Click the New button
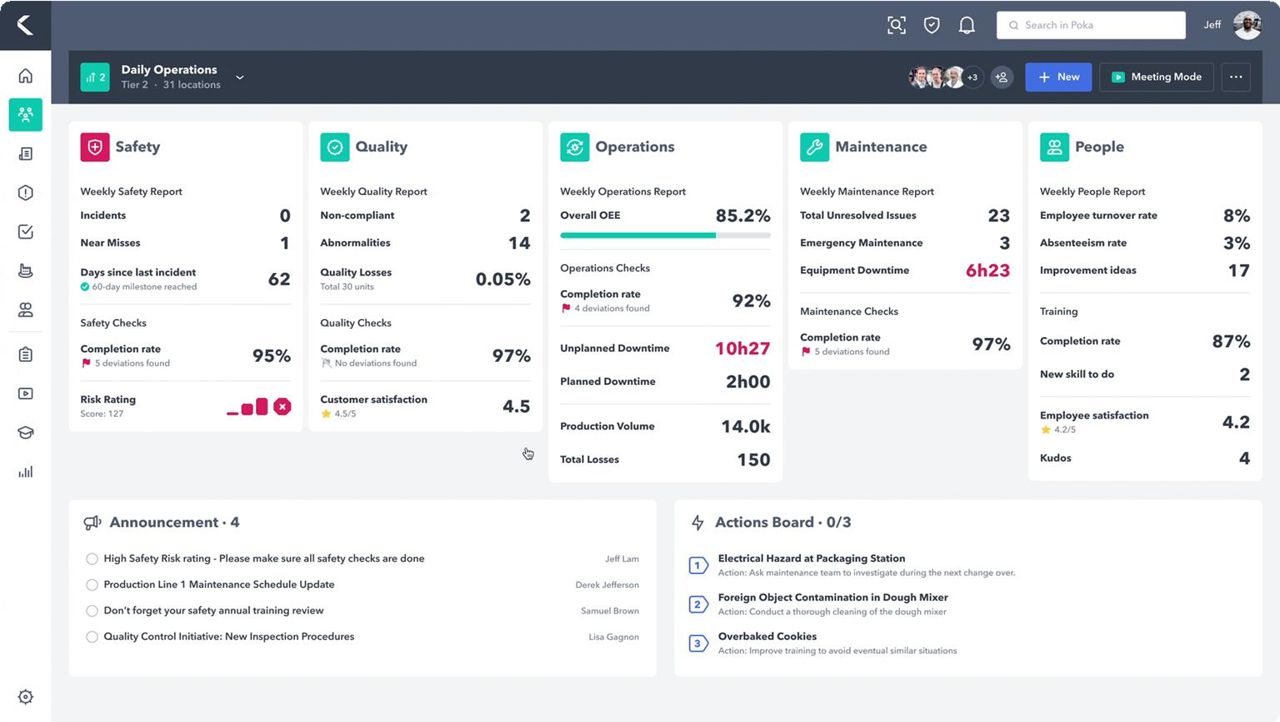Screen dimensions: 1280x722 (1058, 77)
